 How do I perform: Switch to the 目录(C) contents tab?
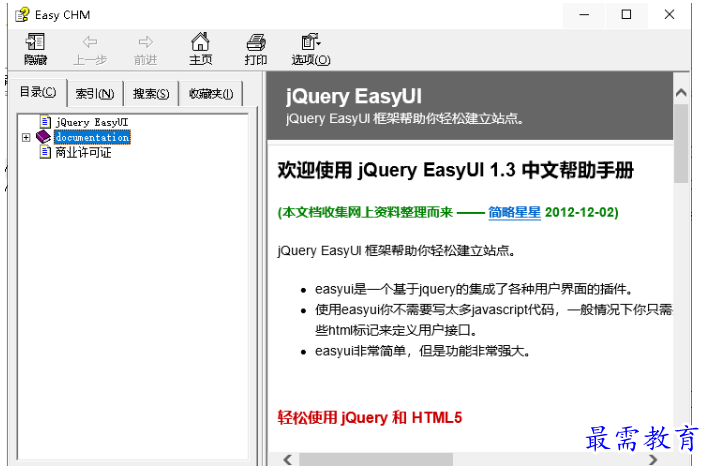[x=38, y=92]
